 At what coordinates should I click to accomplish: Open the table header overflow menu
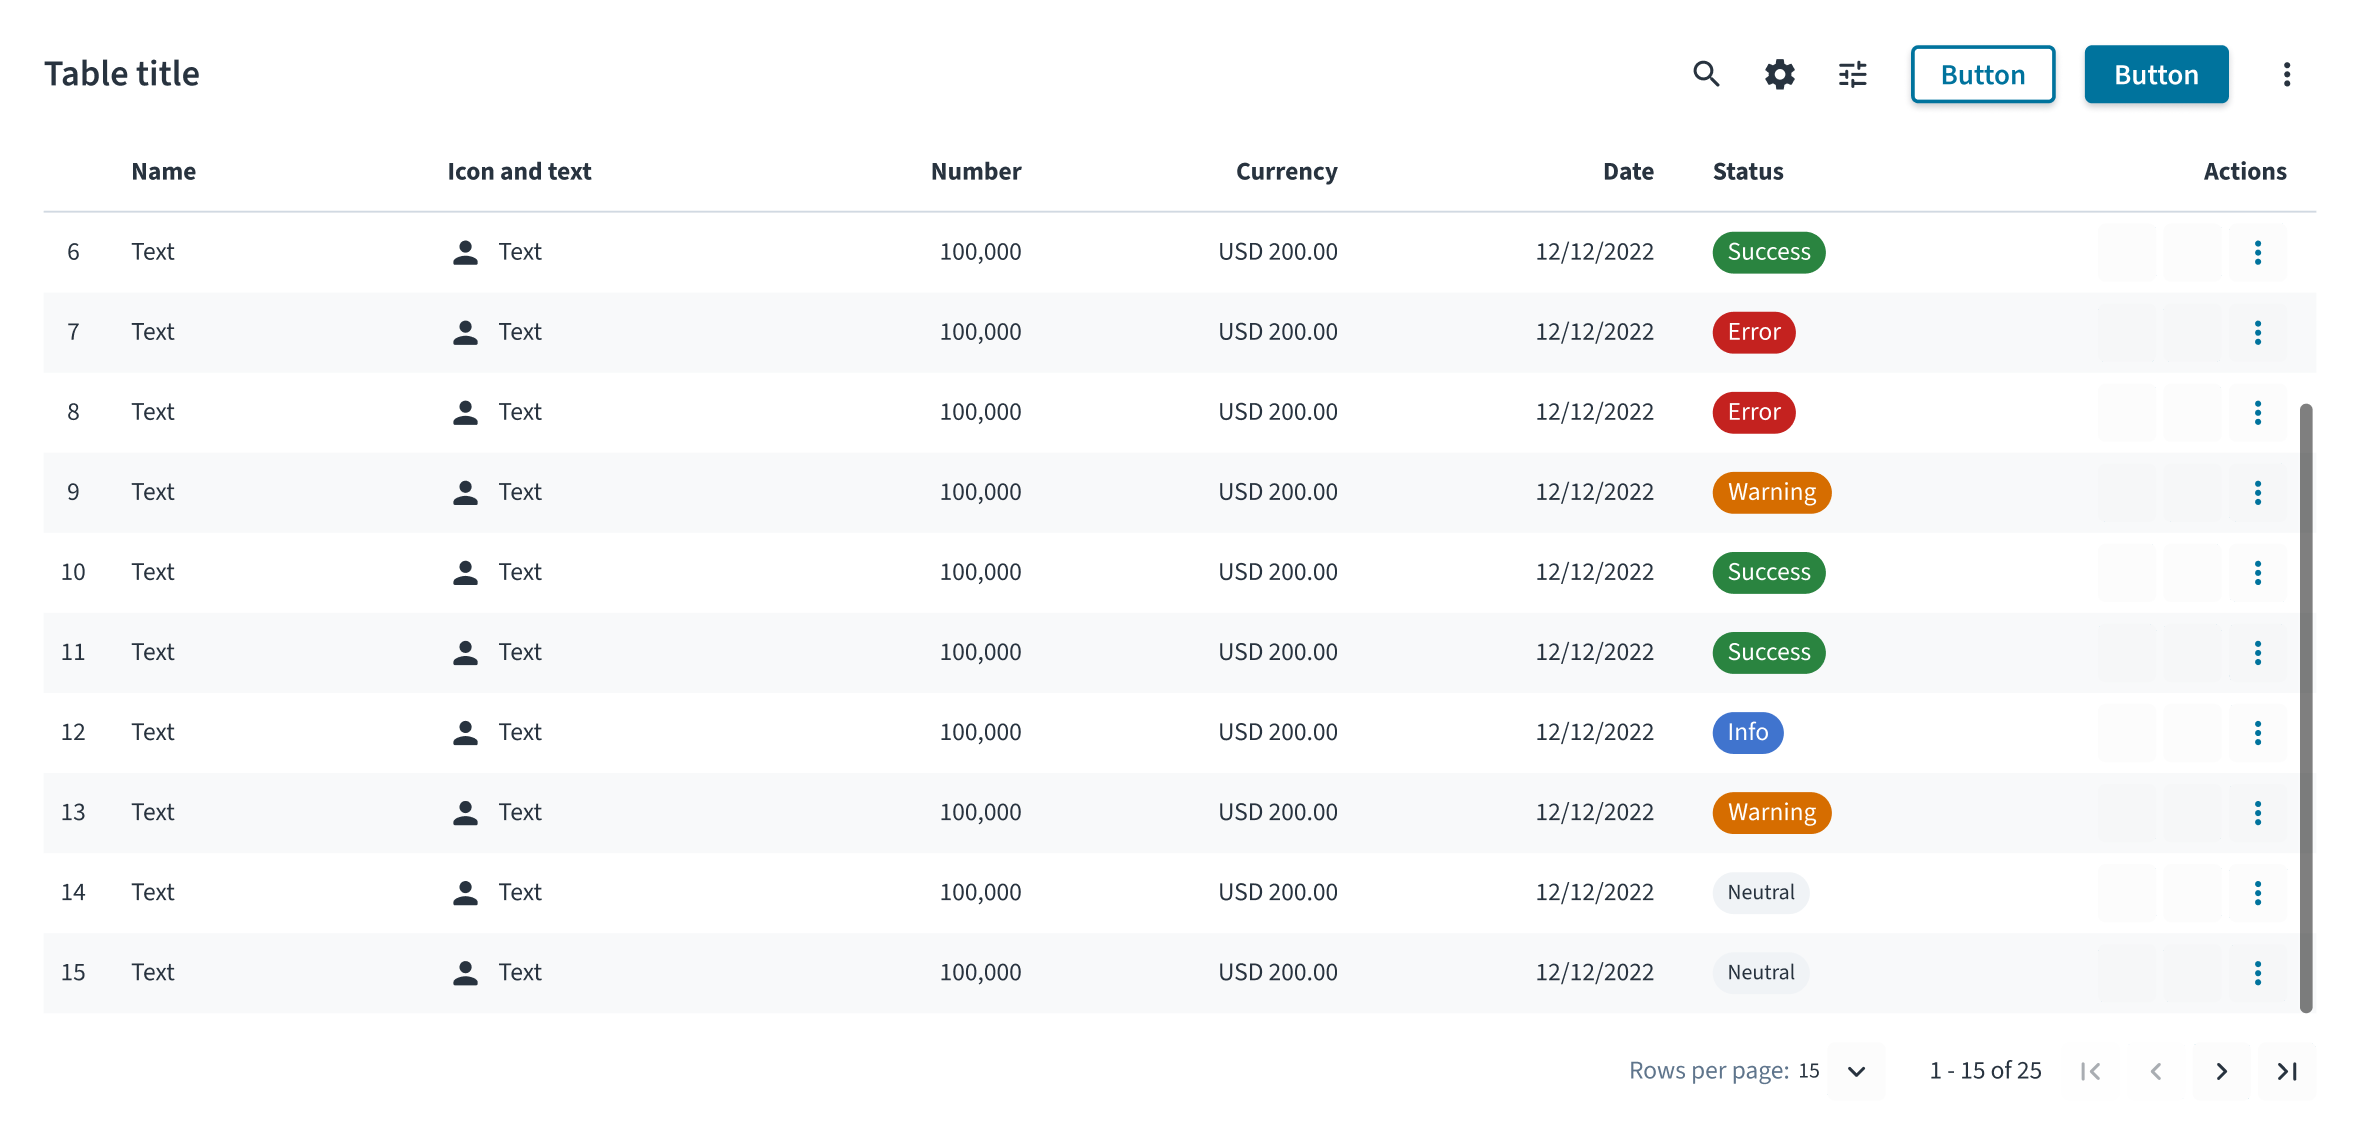point(2286,74)
